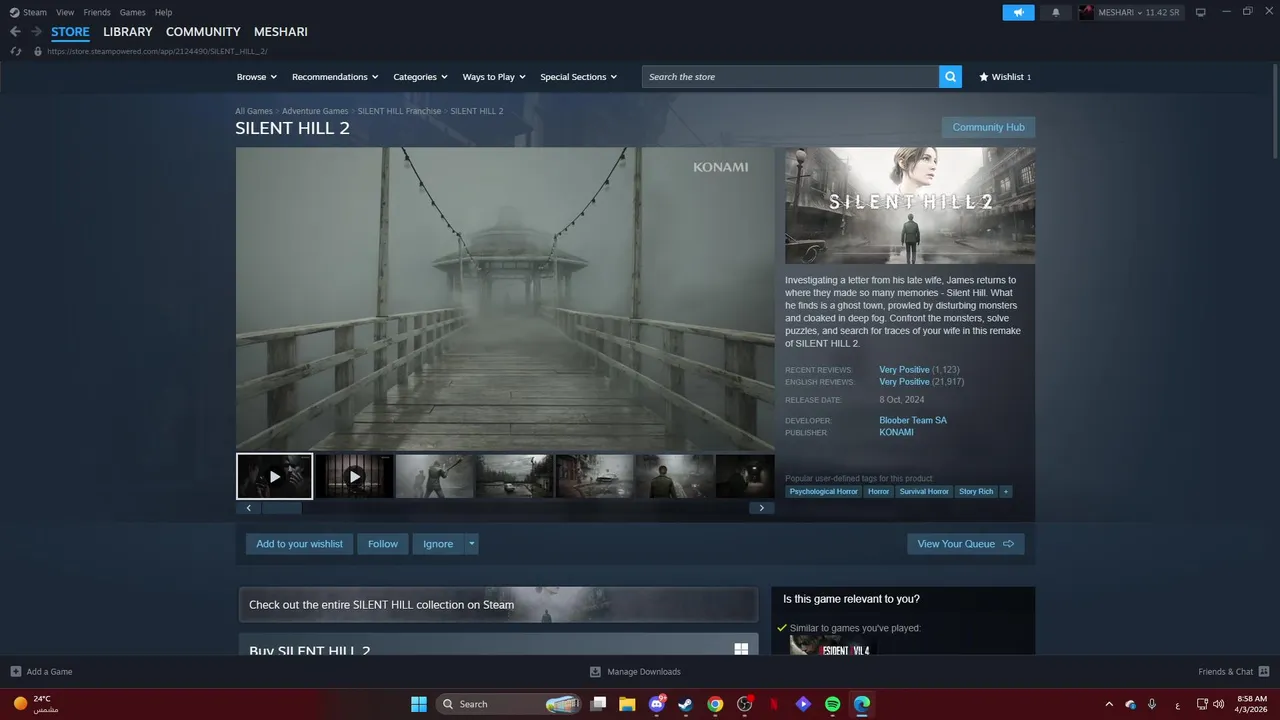Click the Survival Horror tag
This screenshot has height=720, width=1280.
click(924, 491)
